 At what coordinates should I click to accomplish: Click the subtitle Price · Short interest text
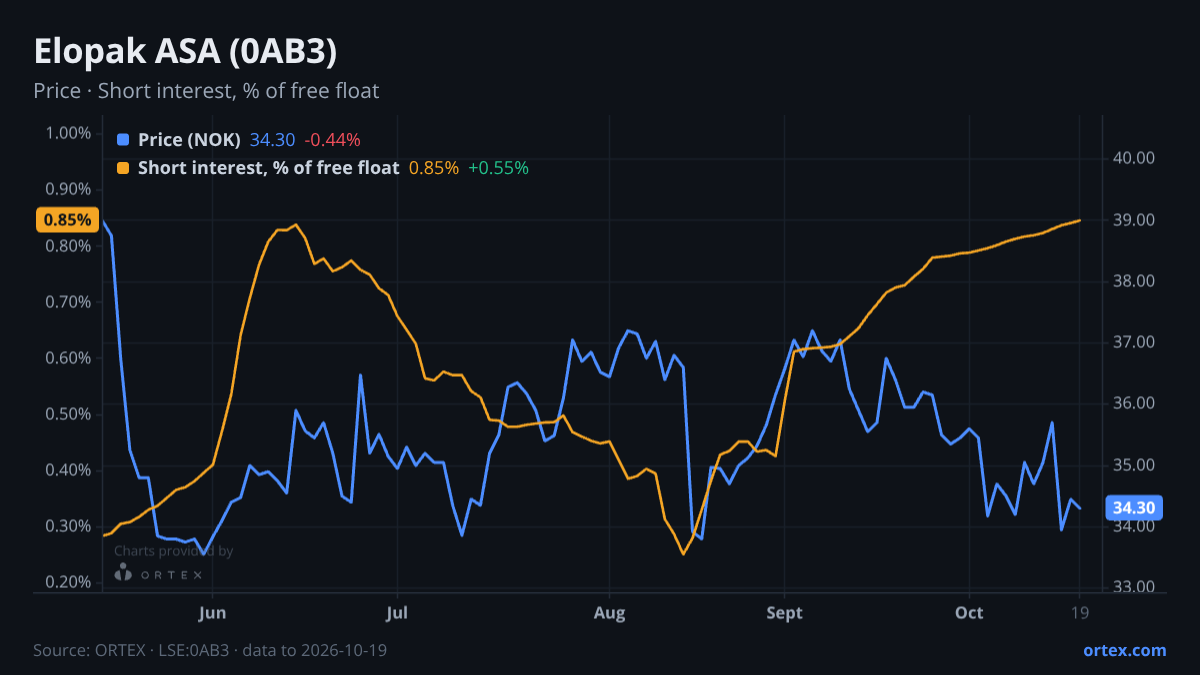click(x=206, y=91)
